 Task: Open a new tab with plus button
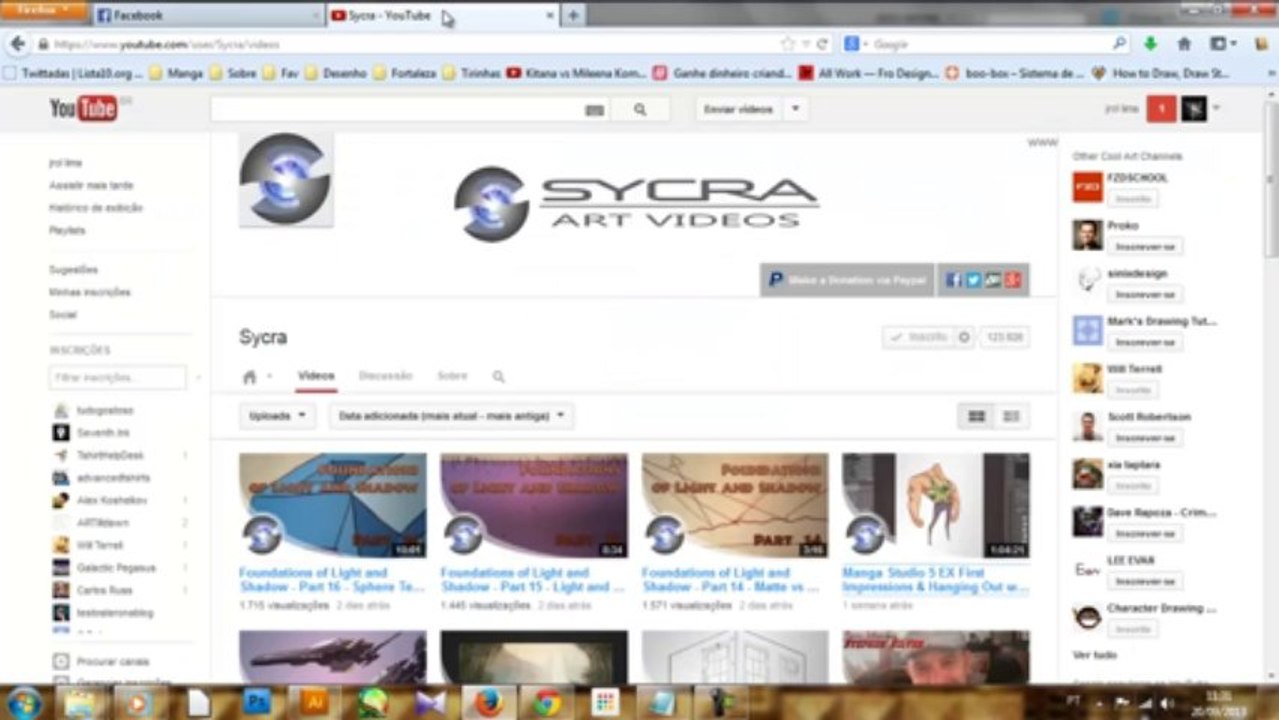pyautogui.click(x=573, y=16)
